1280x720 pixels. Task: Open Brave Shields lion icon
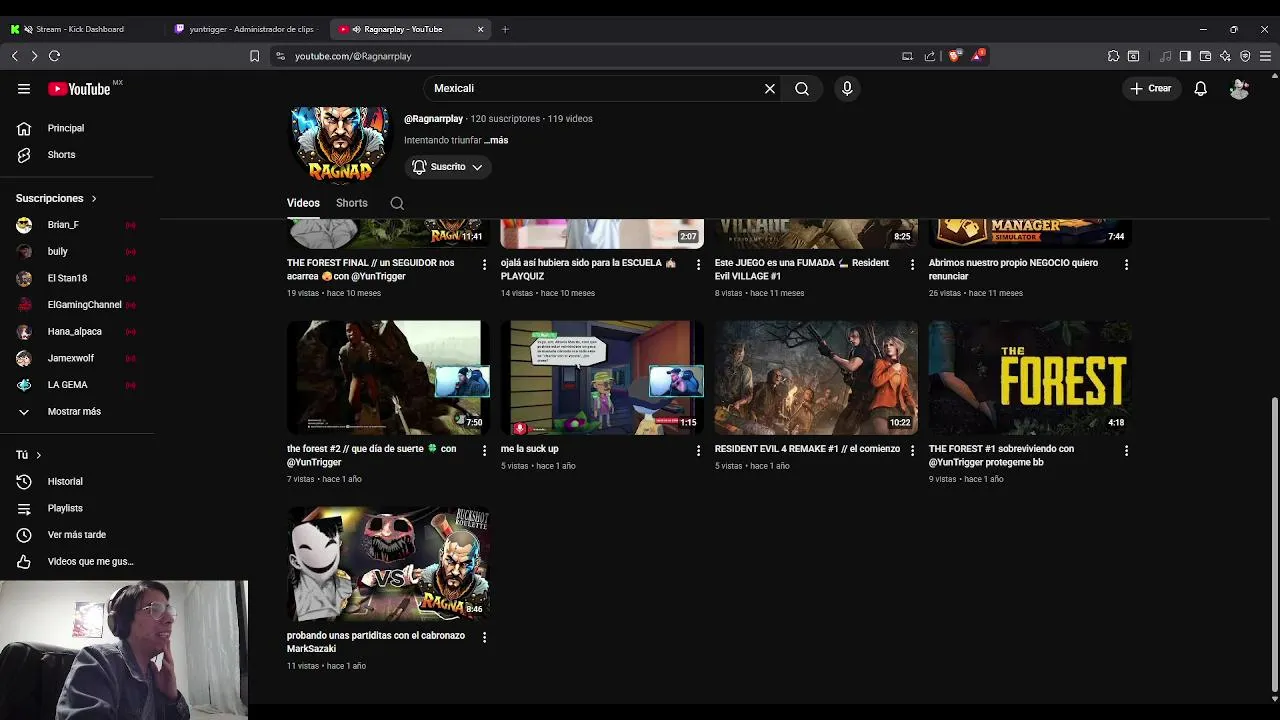point(953,56)
